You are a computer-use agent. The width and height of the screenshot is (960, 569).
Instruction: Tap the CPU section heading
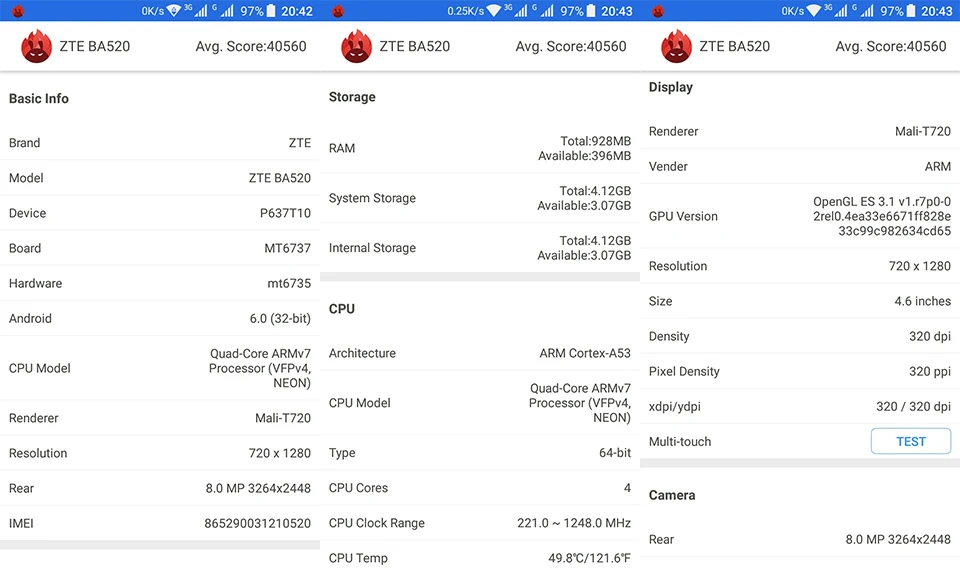(x=342, y=309)
